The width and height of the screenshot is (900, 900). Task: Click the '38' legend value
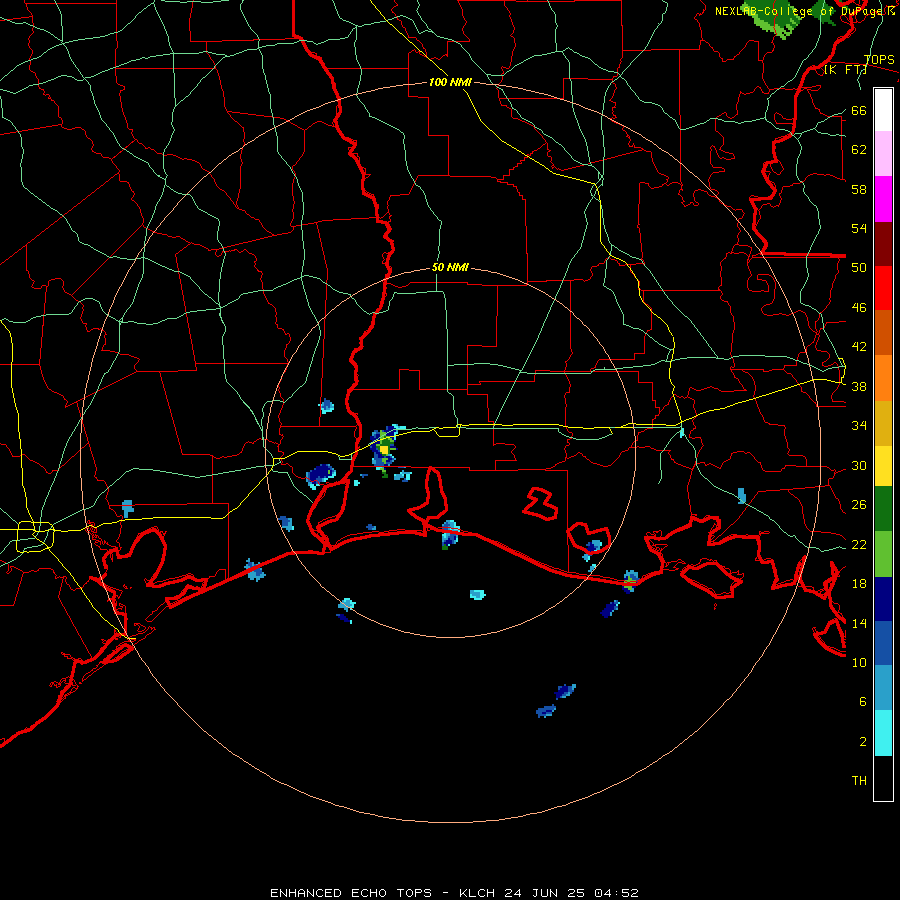(859, 387)
